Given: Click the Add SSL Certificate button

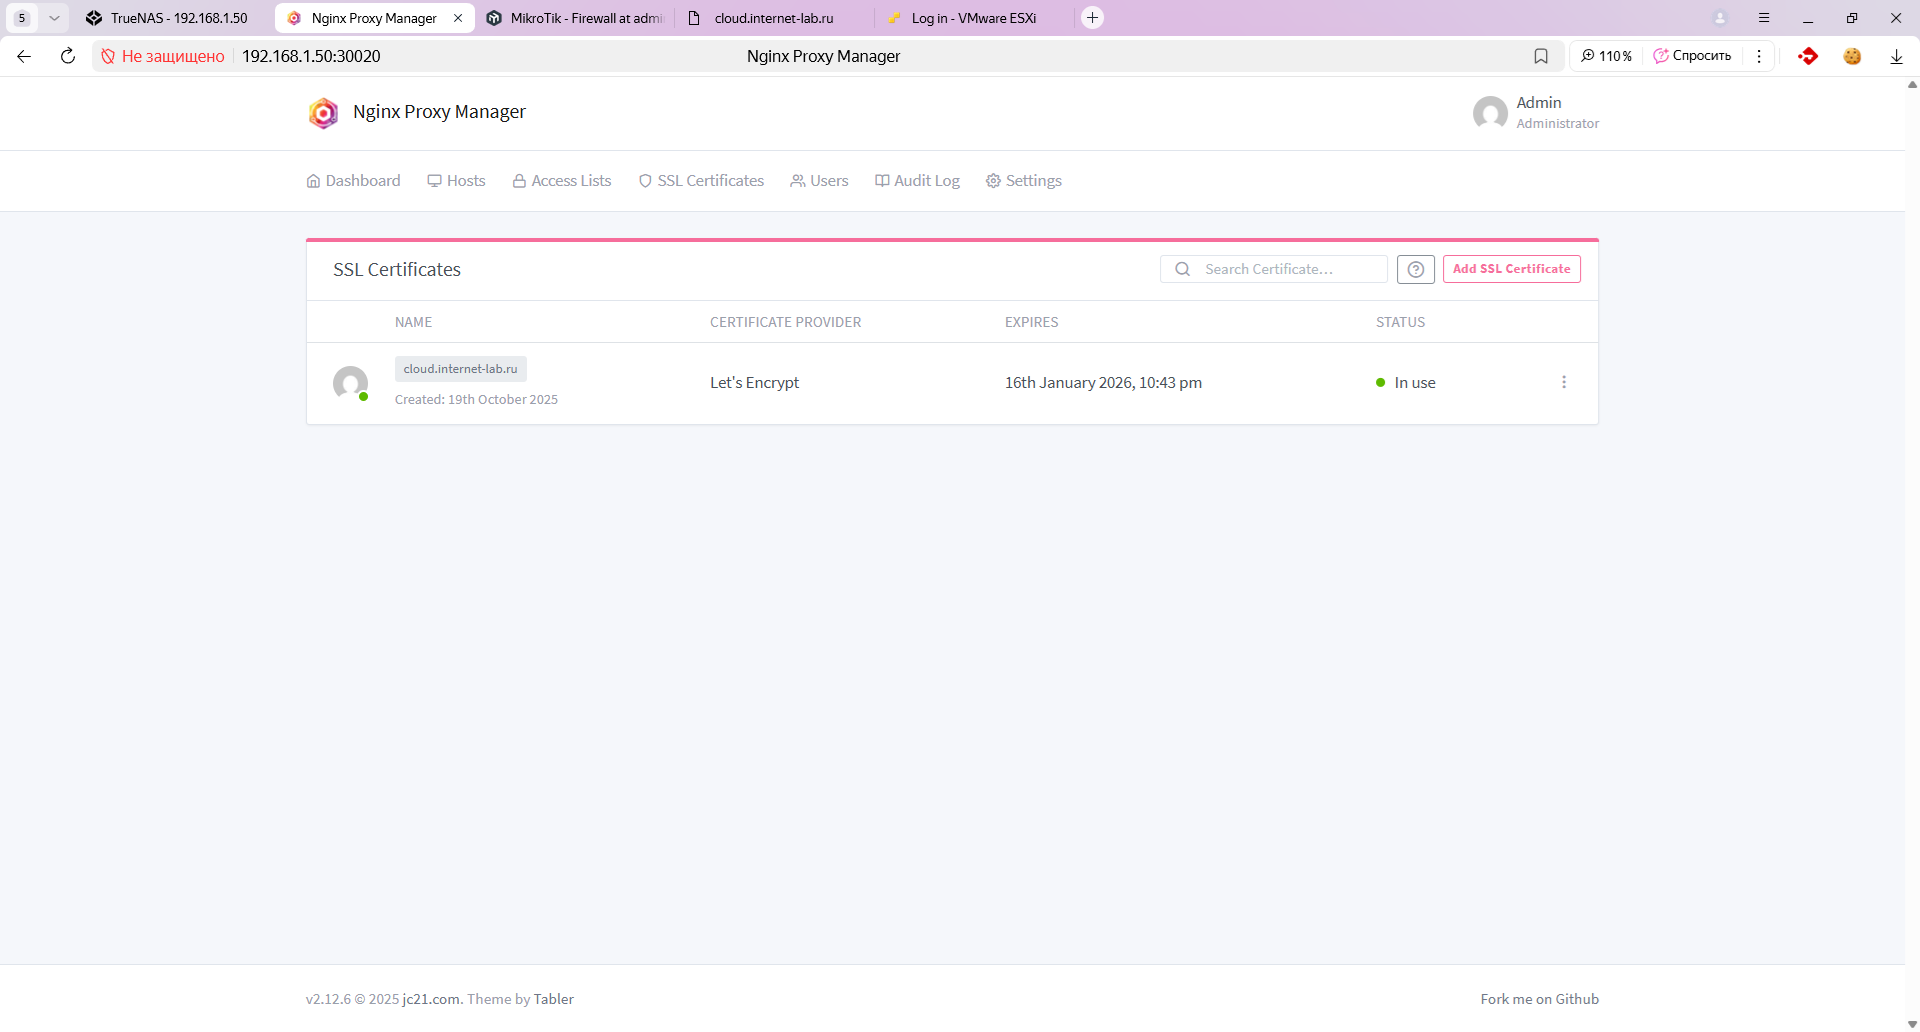Looking at the screenshot, I should 1511,269.
